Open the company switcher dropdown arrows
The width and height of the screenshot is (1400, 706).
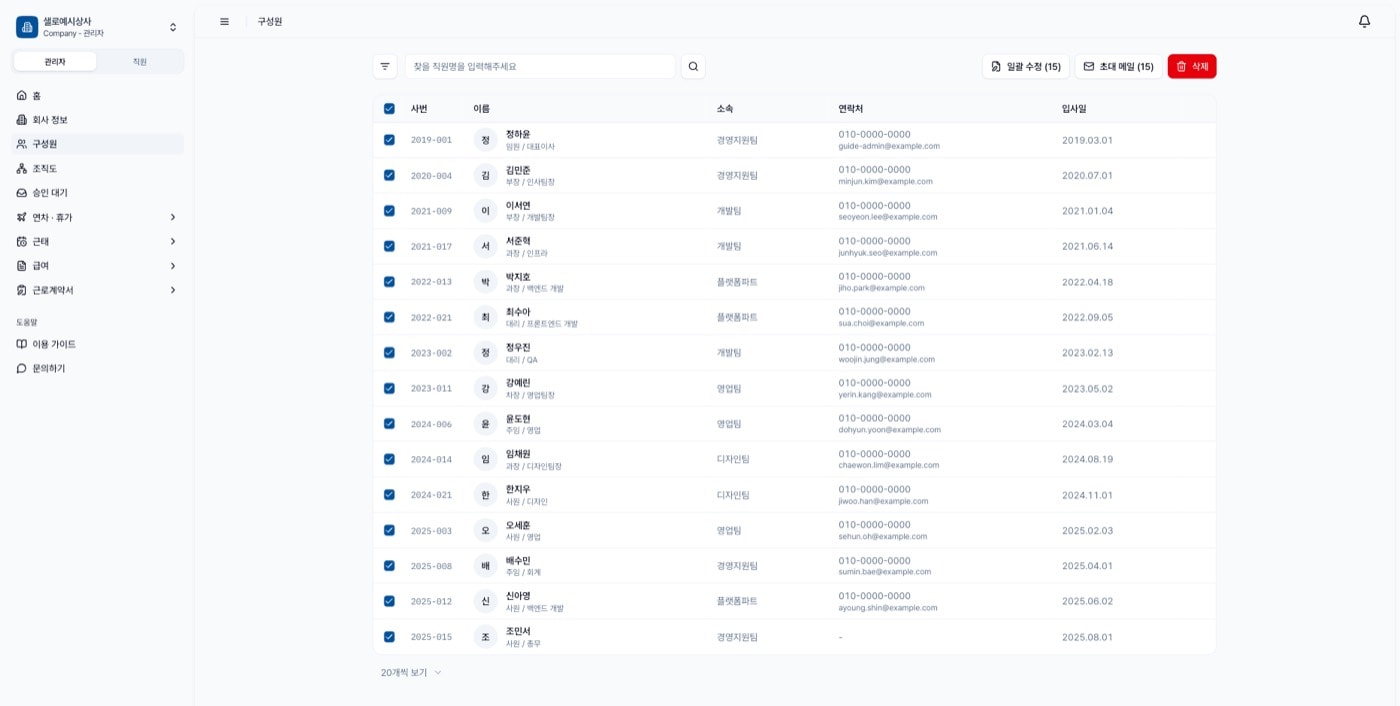click(x=173, y=27)
